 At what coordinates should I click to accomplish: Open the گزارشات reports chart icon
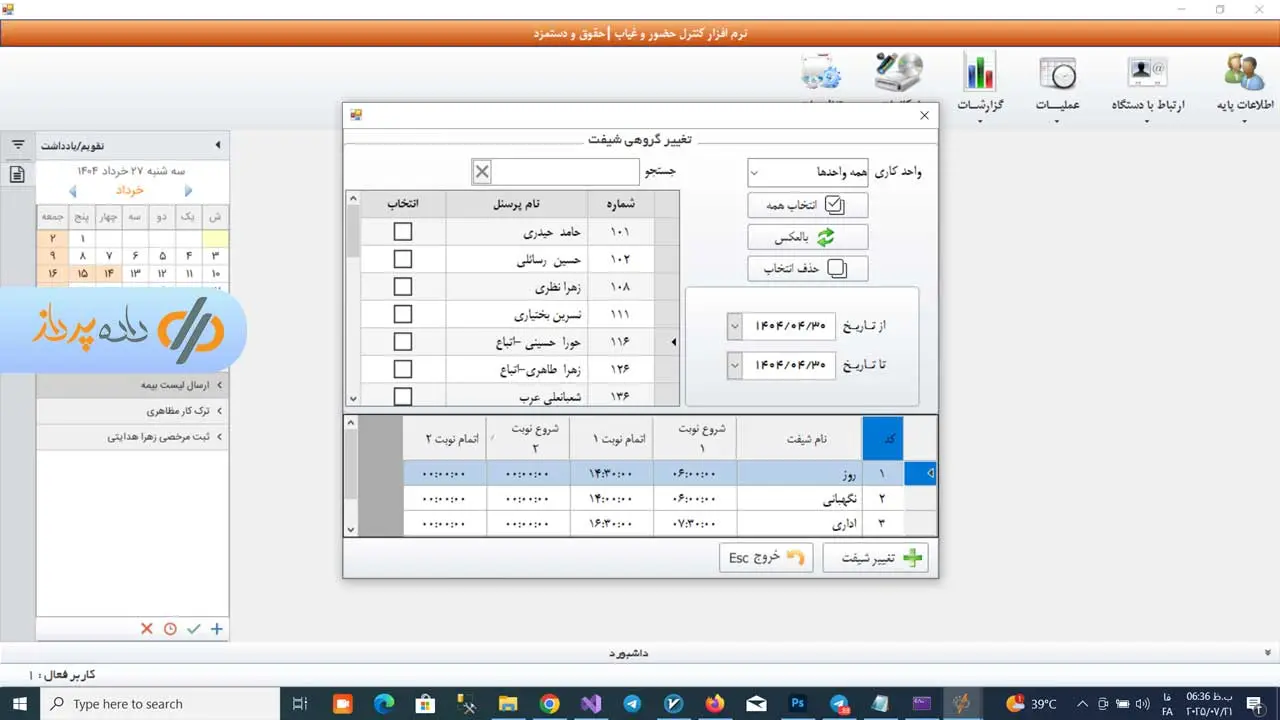click(980, 74)
